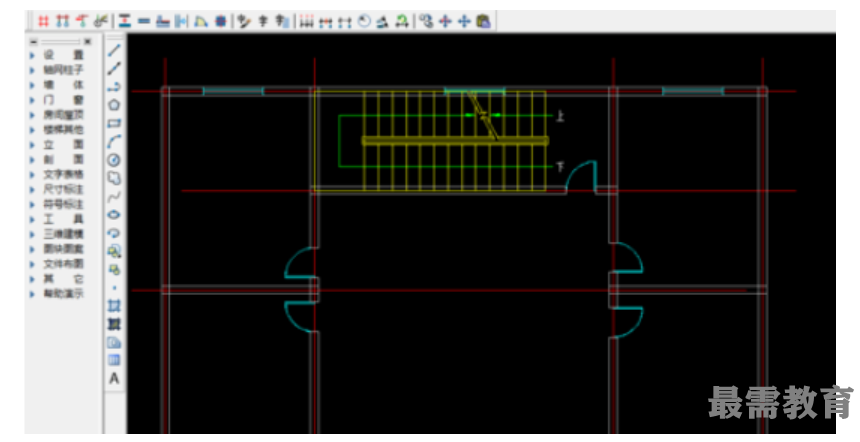The width and height of the screenshot is (860, 442).
Task: Expand the 楼梯其他 menu arrow
Action: tap(32, 130)
